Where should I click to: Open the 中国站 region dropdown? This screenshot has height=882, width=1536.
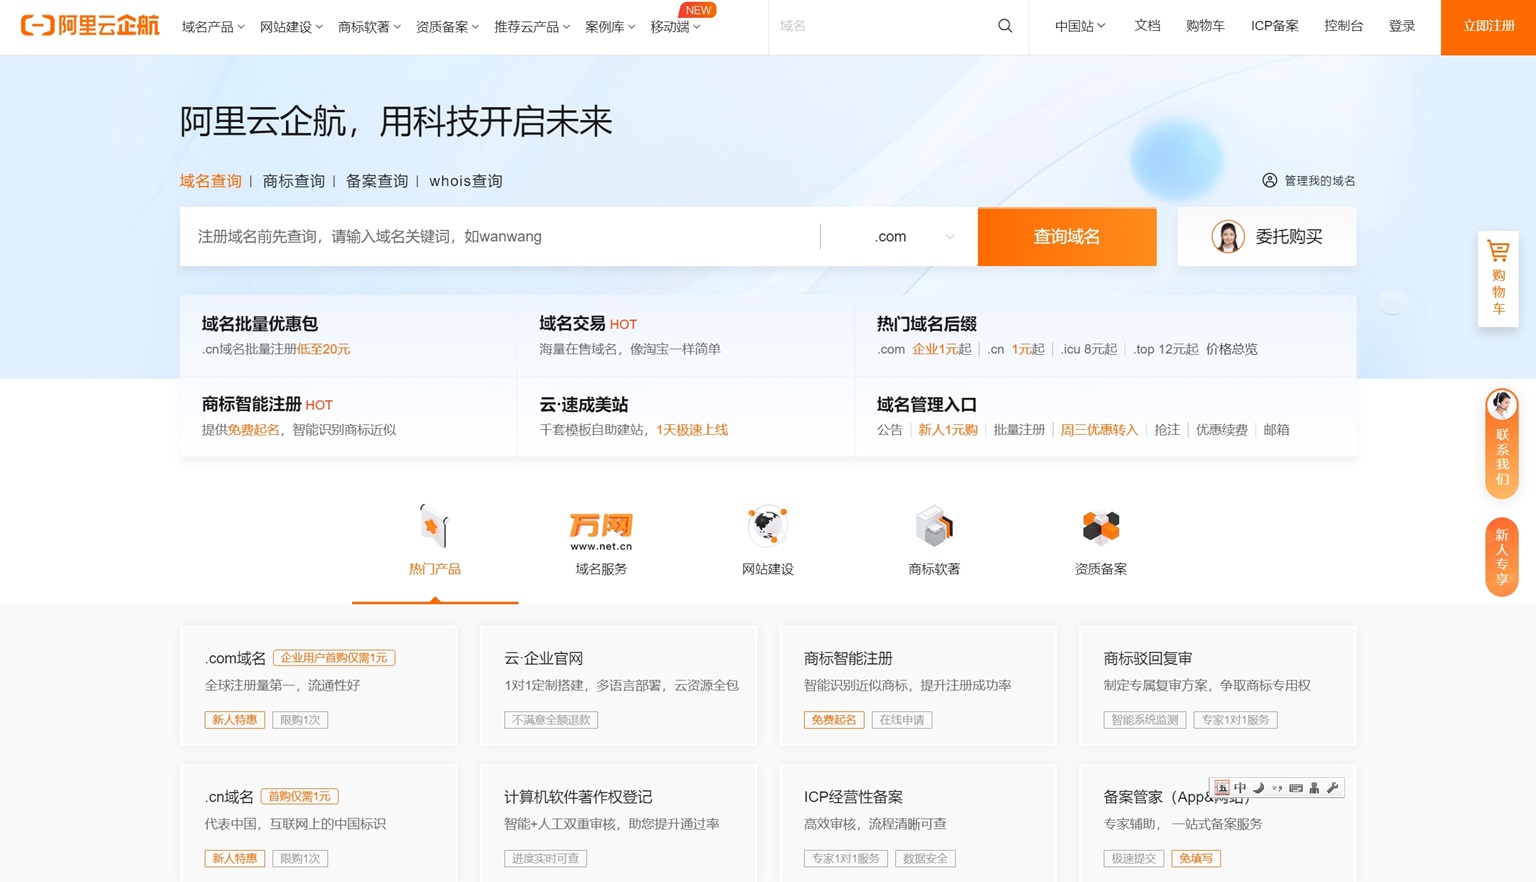coord(1080,26)
